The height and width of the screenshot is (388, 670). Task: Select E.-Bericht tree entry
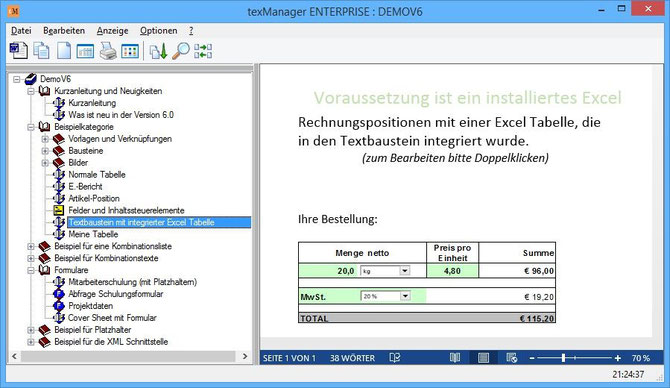point(85,187)
